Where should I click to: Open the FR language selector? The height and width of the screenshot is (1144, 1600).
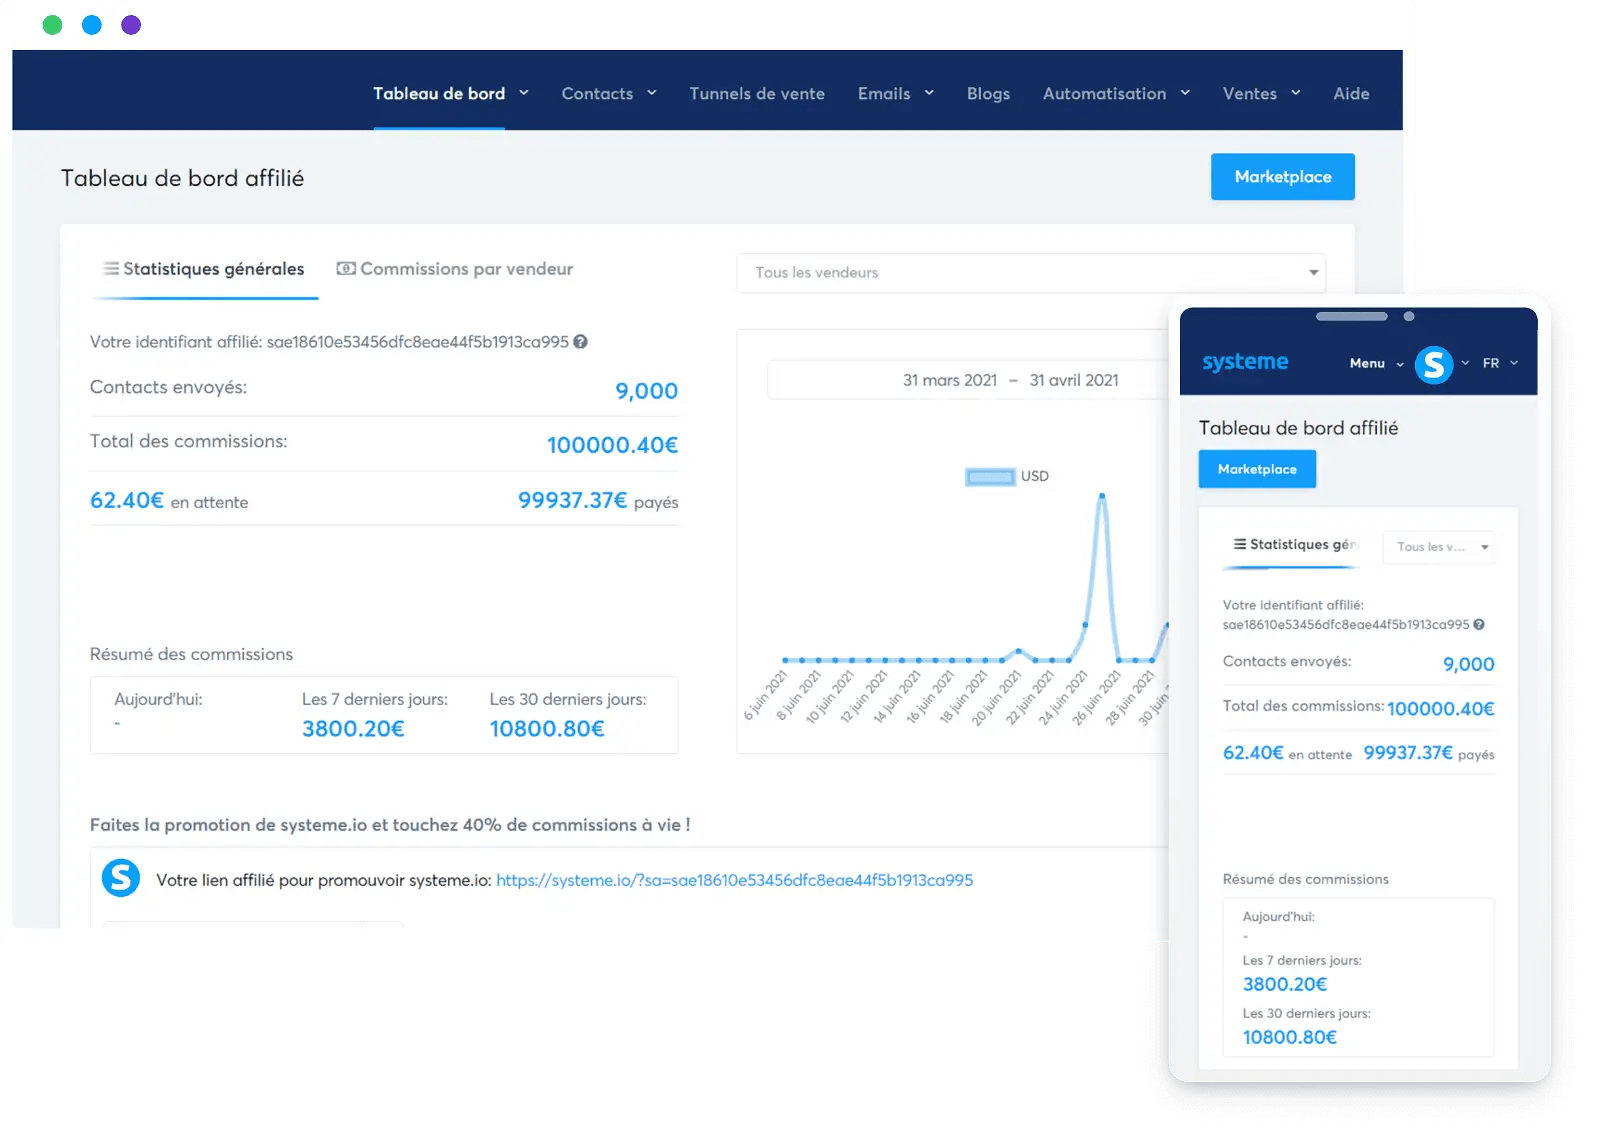(1500, 364)
